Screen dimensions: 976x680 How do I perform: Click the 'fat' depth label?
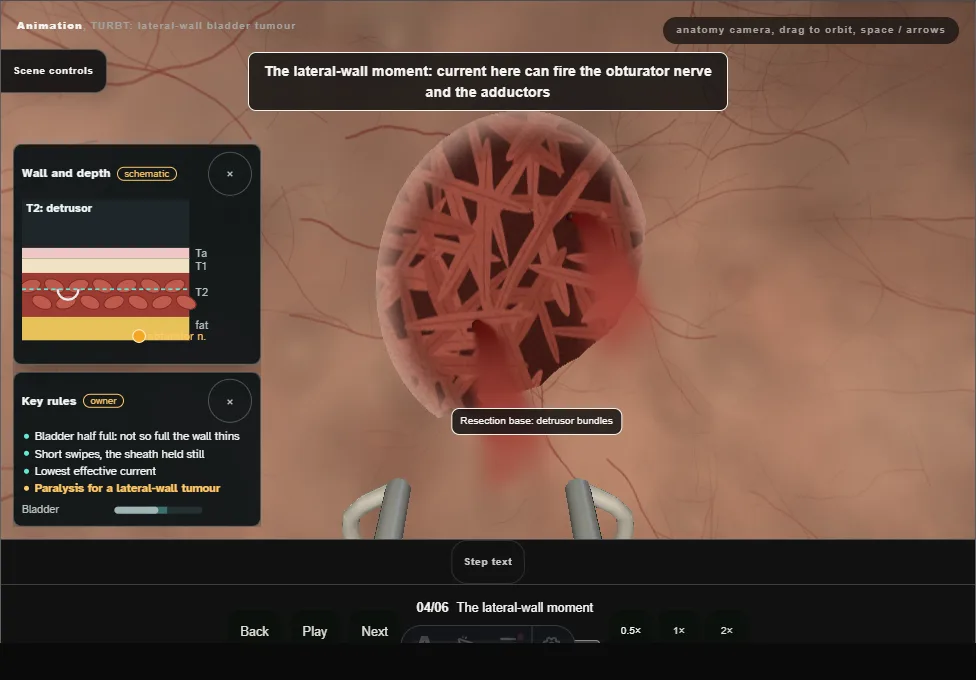[x=202, y=324]
